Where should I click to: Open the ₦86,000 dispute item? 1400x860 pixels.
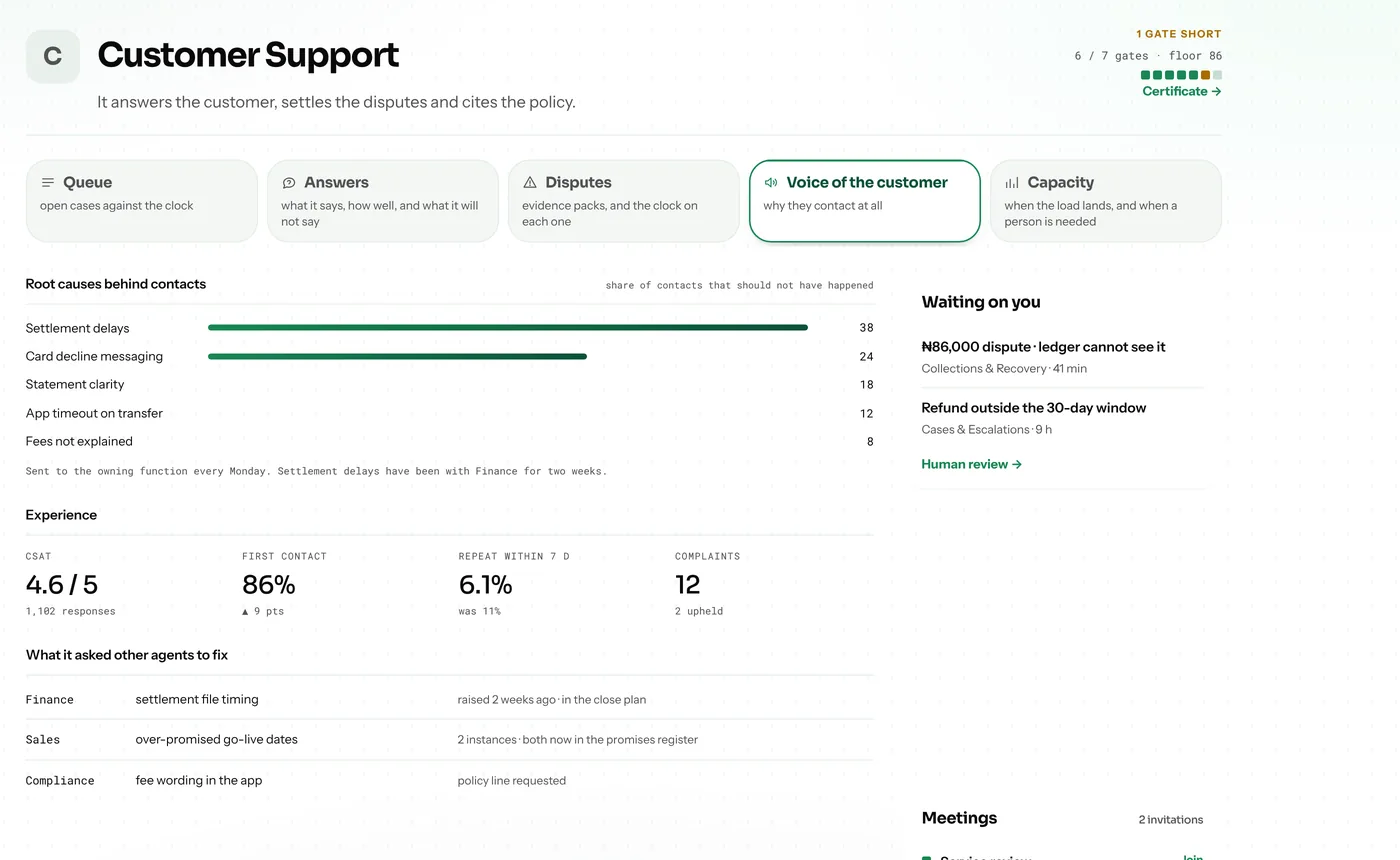coord(1062,357)
